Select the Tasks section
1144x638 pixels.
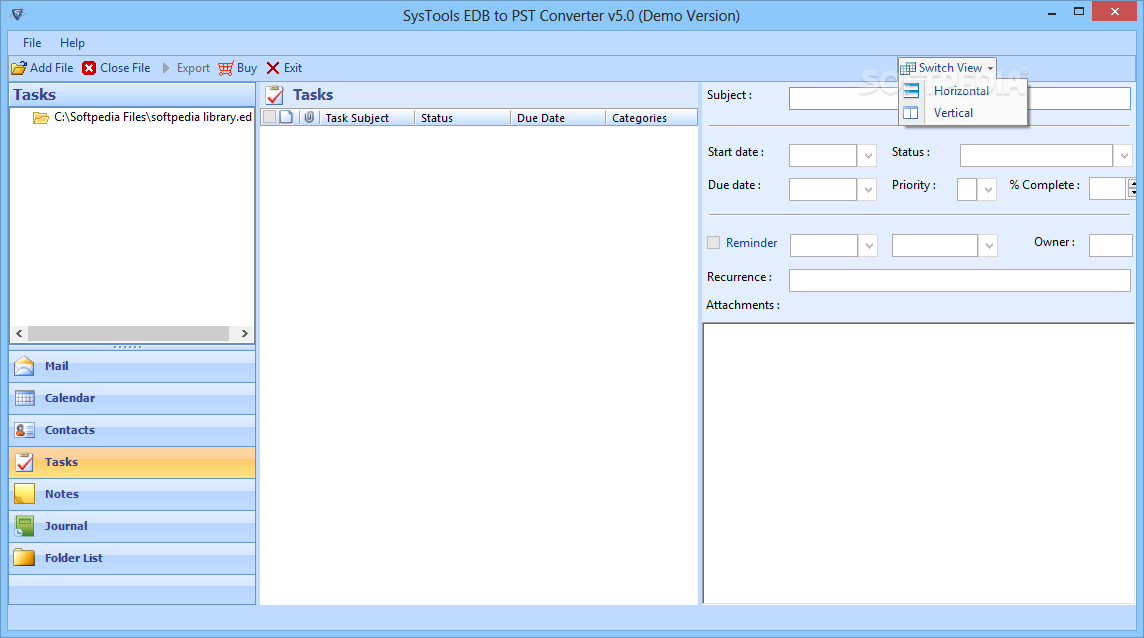(x=132, y=462)
